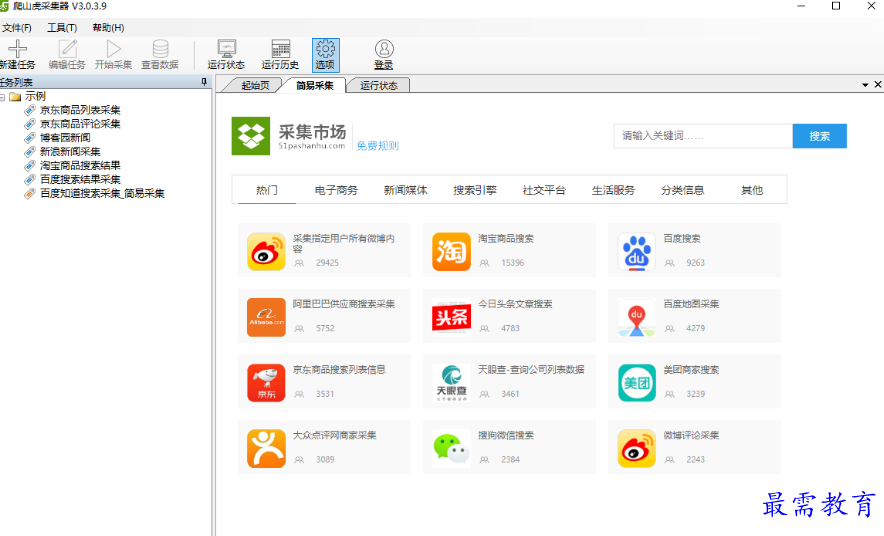Select the Taobao 淘 icon
Image resolution: width=884 pixels, height=536 pixels.
coord(452,251)
